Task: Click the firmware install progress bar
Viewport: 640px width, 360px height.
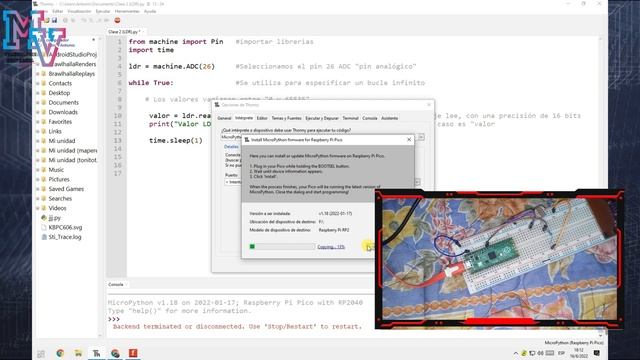Action: (282, 247)
